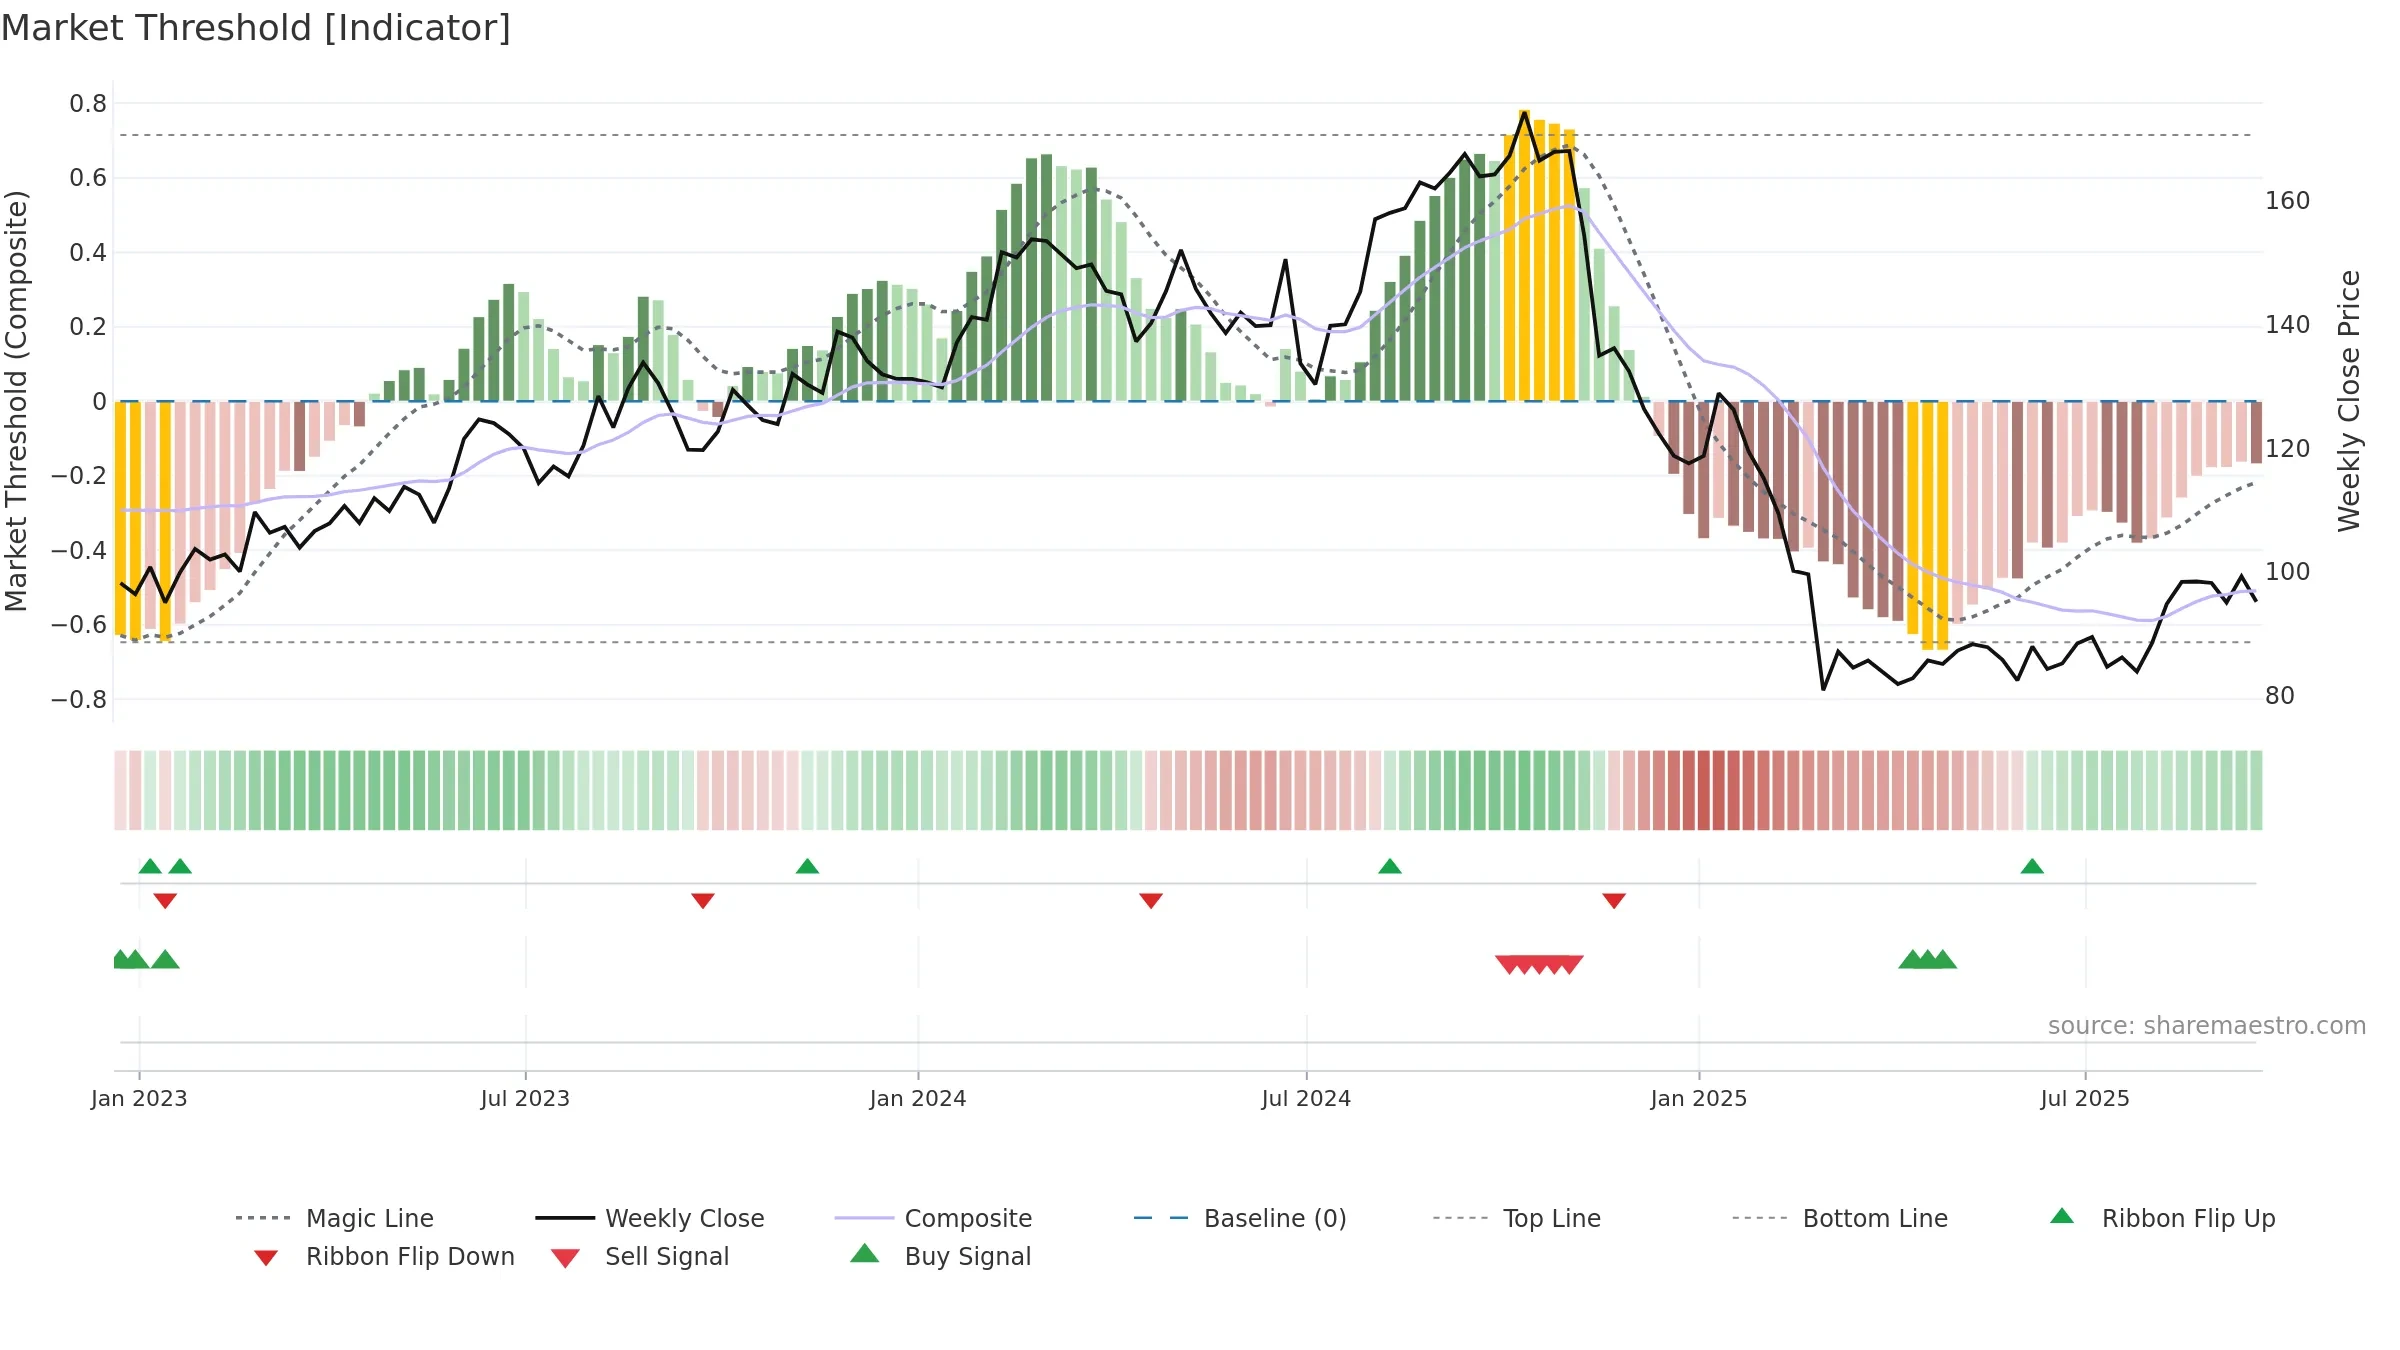Click the 100 price axis label
This screenshot has height=1350, width=2400.
[x=2288, y=572]
